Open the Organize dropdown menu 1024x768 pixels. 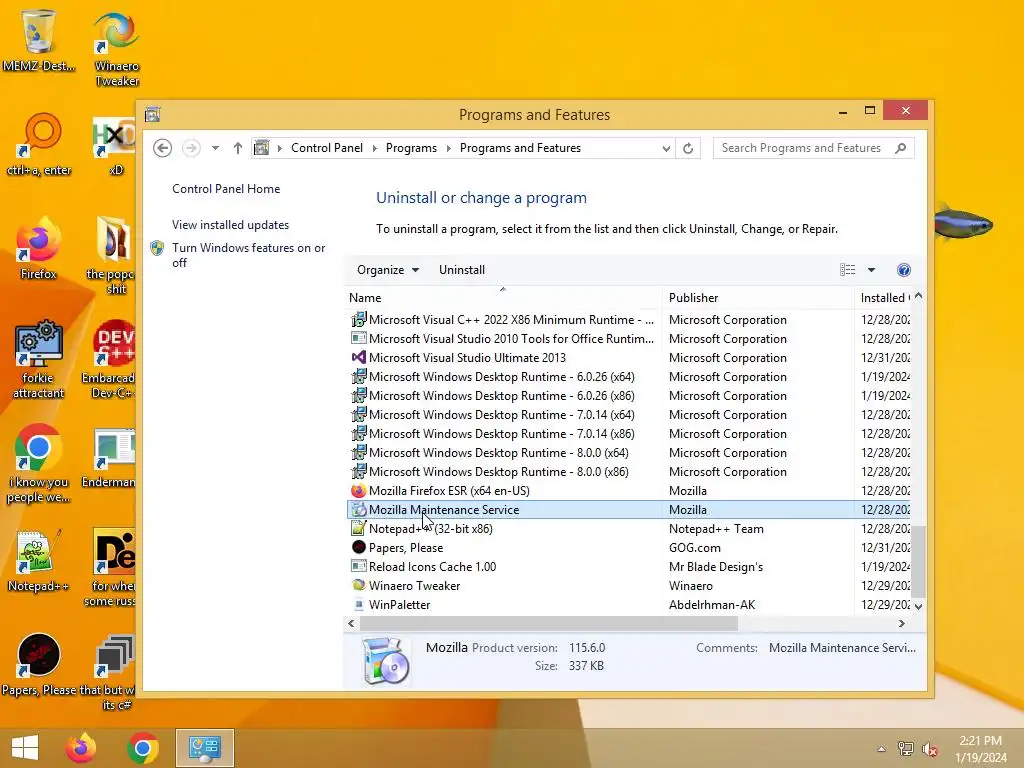pos(388,270)
